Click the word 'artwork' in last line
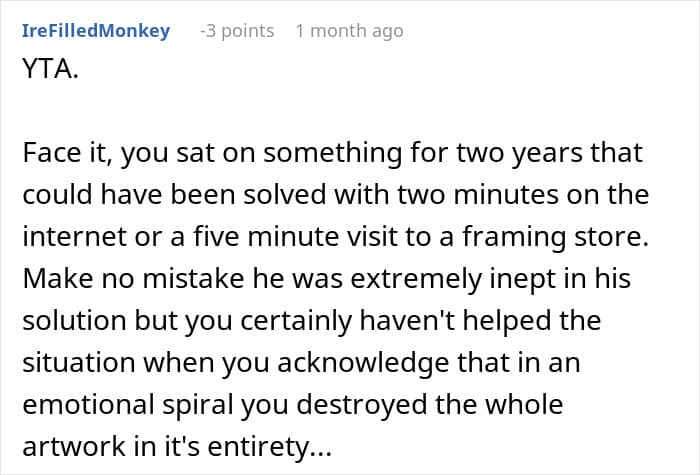 (74, 446)
